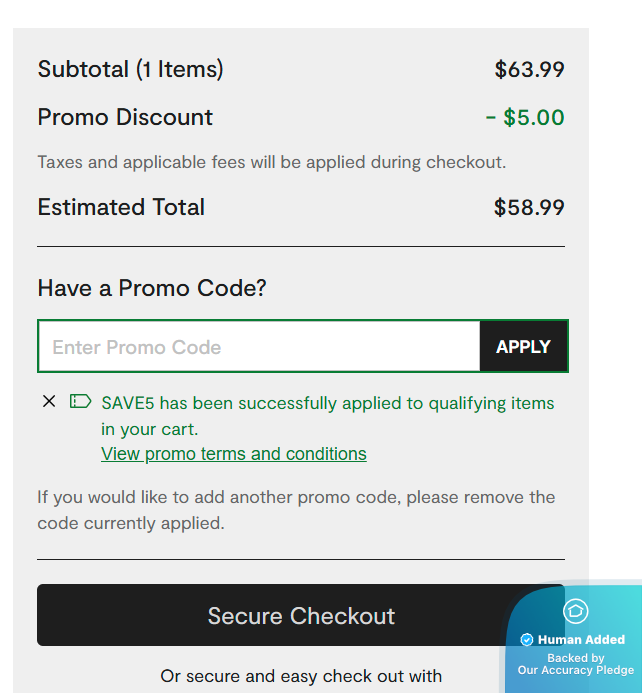Click the promo tag icon beside SAVE5

pyautogui.click(x=80, y=402)
